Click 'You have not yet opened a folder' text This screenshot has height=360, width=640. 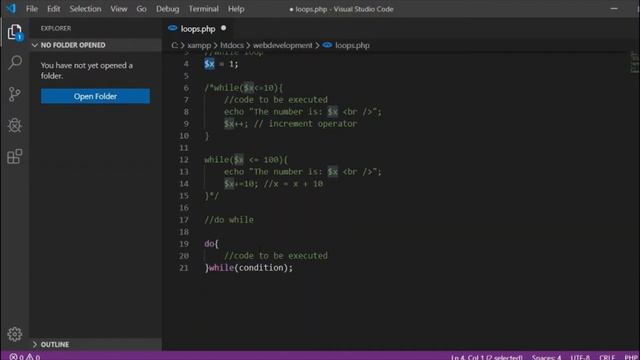tap(87, 70)
